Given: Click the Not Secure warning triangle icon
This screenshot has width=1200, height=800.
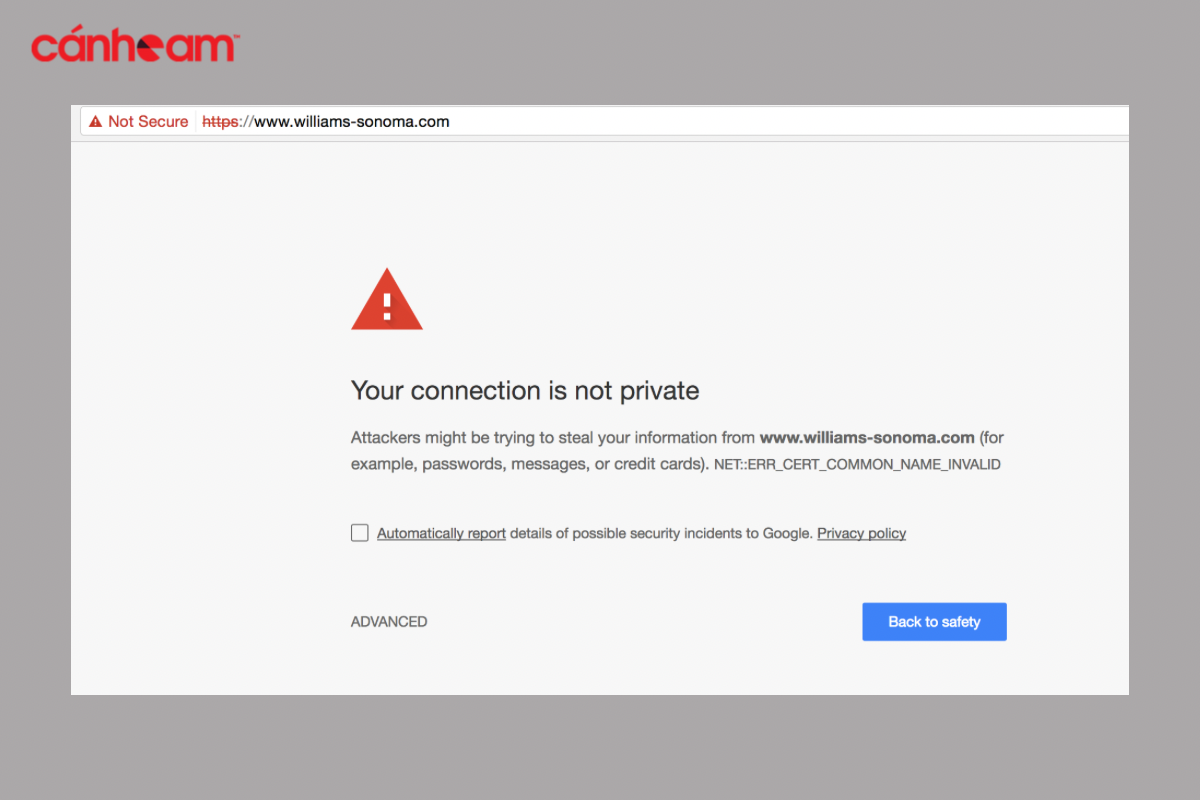Looking at the screenshot, I should click(95, 122).
